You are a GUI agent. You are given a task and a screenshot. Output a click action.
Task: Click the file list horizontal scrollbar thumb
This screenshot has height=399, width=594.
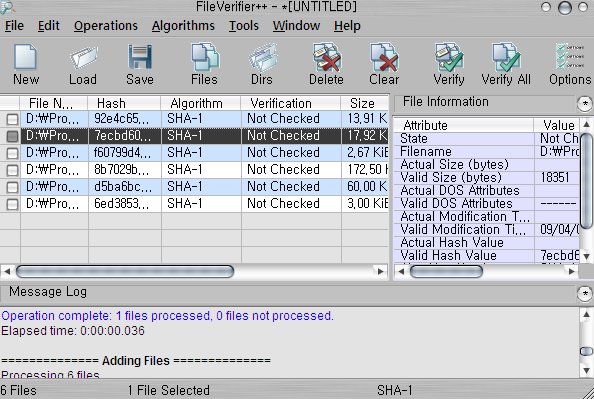tap(125, 271)
